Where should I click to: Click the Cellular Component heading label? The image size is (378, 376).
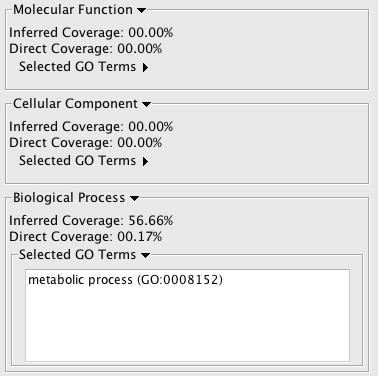tap(75, 104)
